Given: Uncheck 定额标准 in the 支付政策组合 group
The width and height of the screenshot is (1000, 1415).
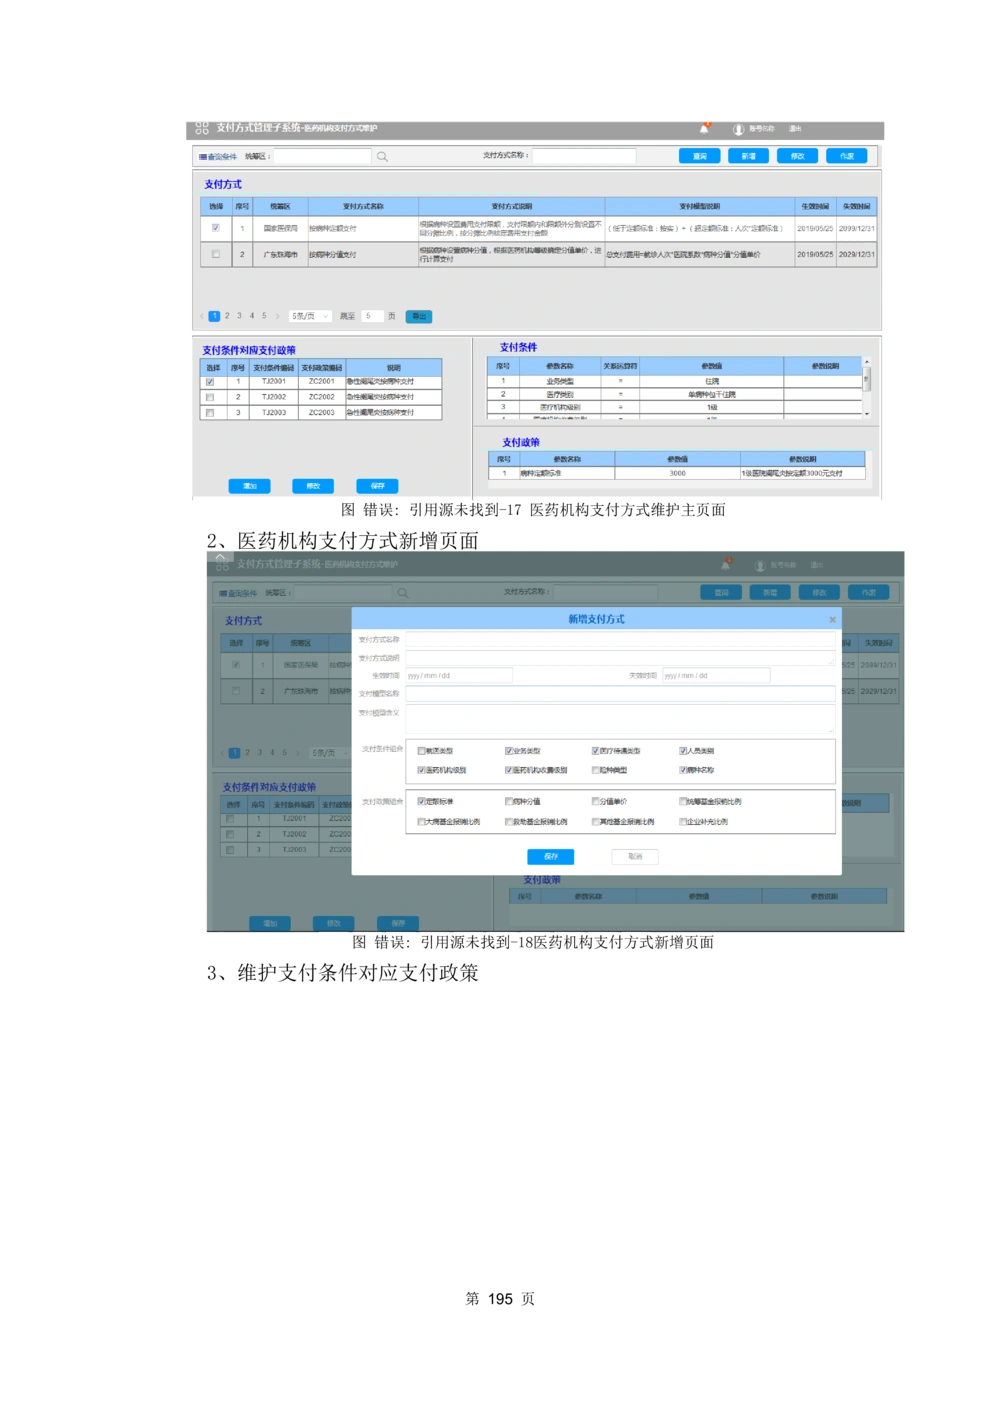Looking at the screenshot, I should coord(421,802).
